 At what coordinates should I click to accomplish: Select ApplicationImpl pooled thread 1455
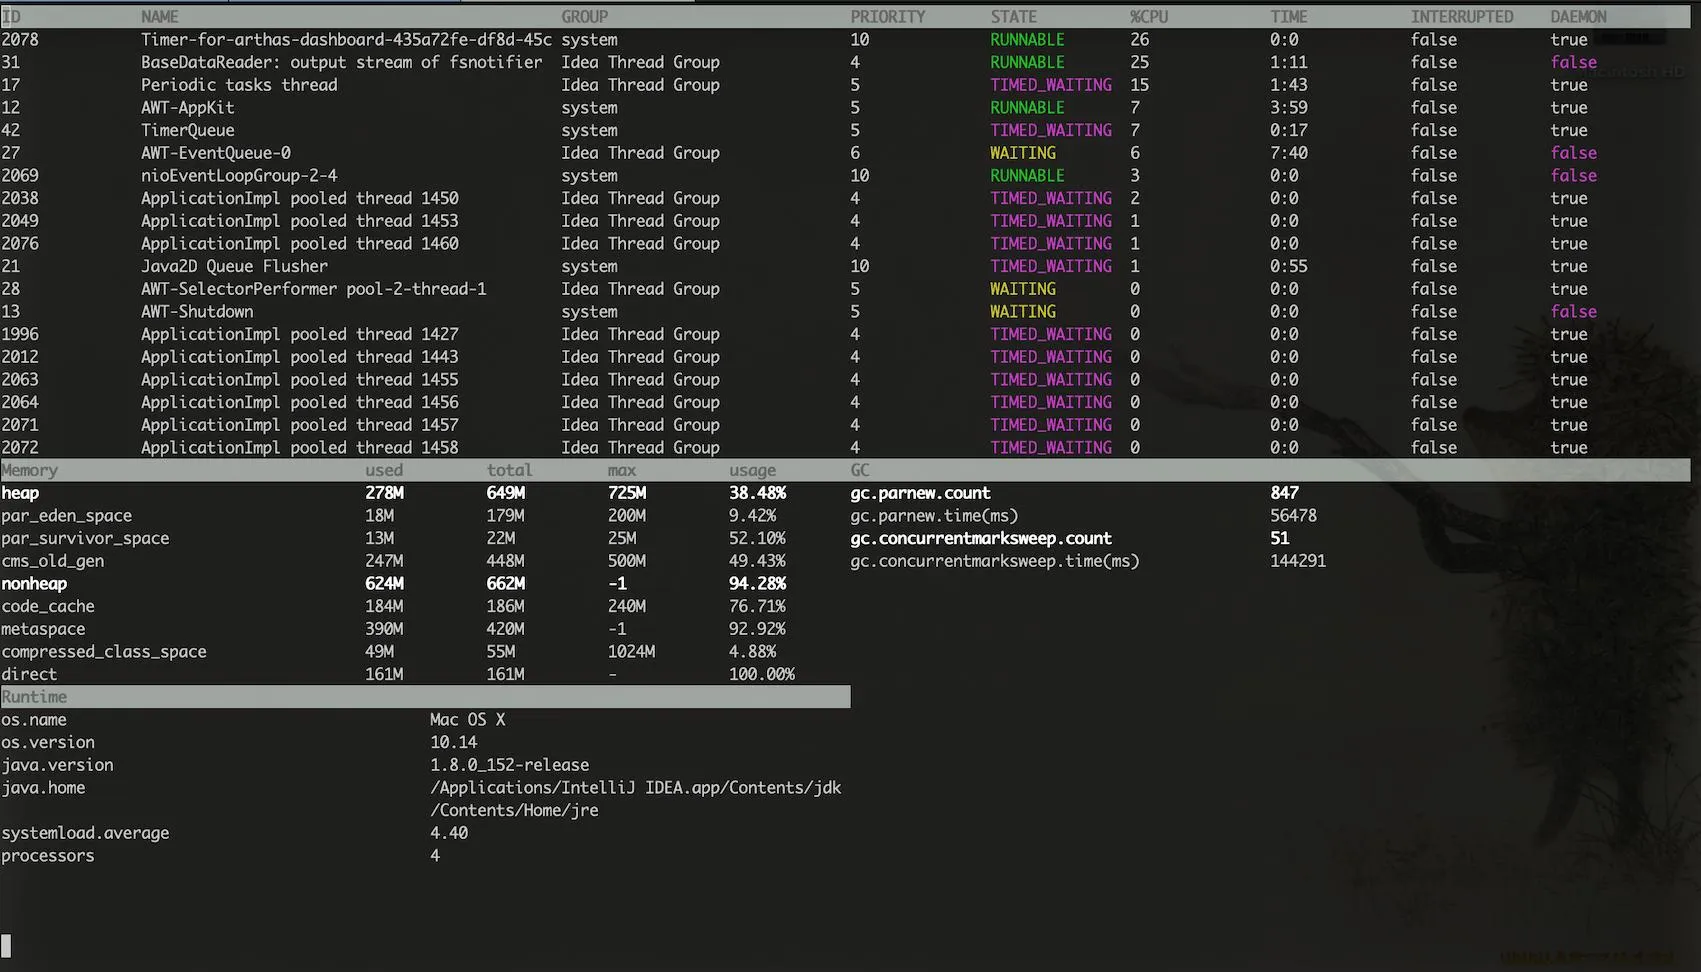click(x=299, y=379)
